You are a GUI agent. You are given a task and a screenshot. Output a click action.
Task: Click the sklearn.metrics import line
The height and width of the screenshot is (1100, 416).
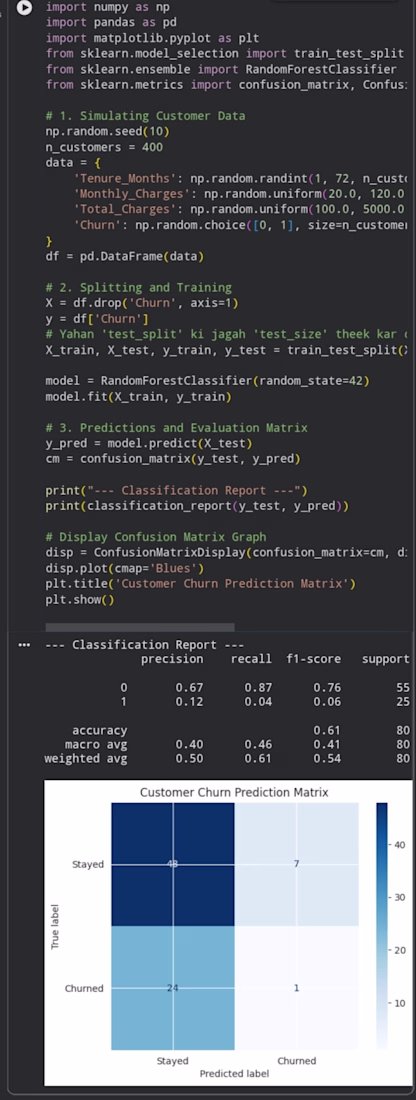pos(226,84)
